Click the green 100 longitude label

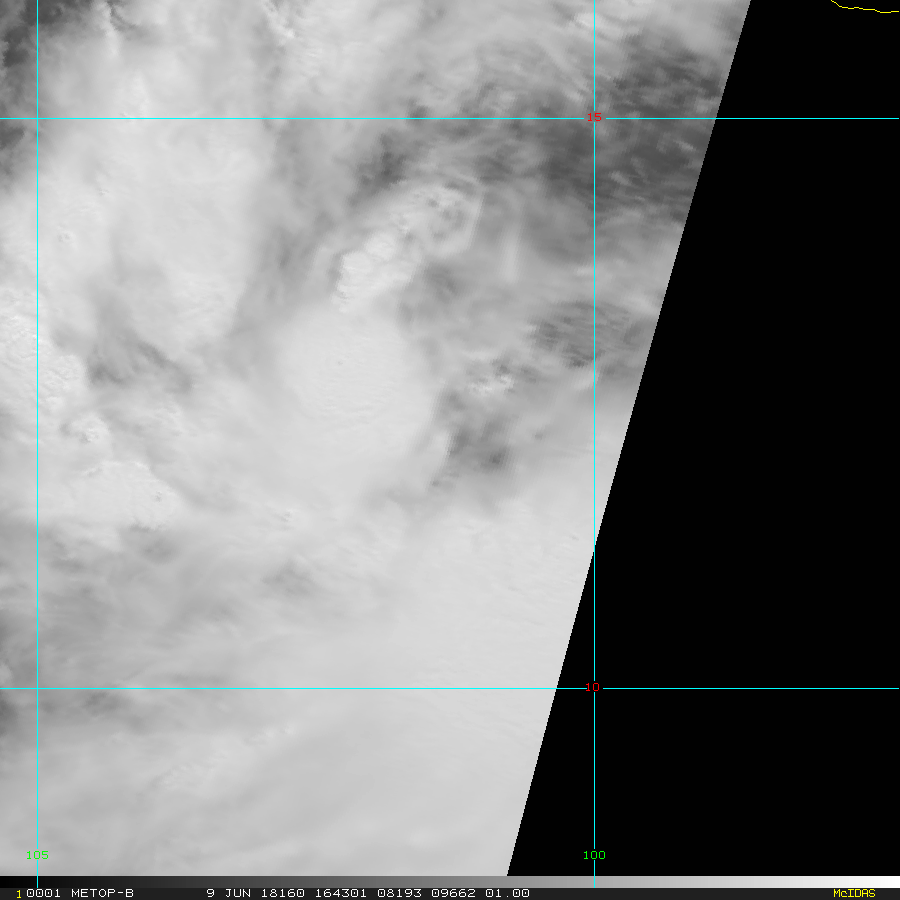click(594, 855)
